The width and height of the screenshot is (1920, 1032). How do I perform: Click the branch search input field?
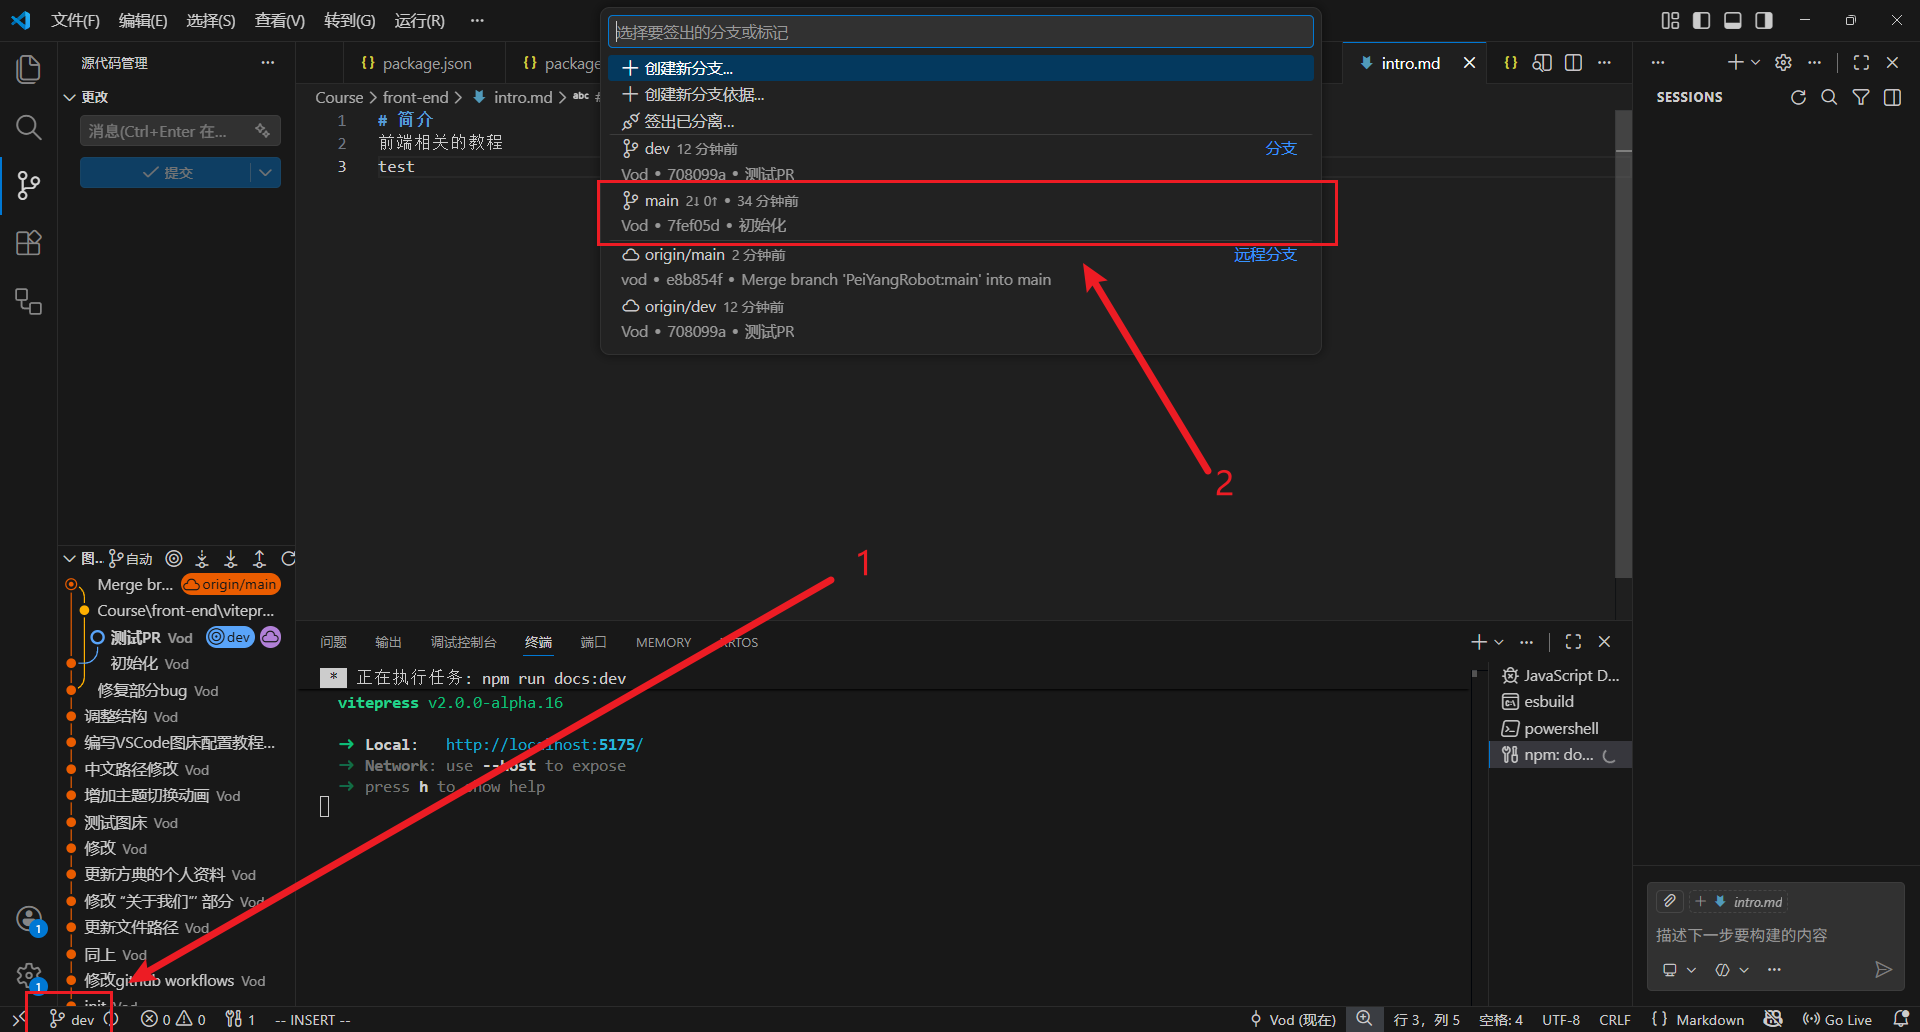pyautogui.click(x=960, y=32)
